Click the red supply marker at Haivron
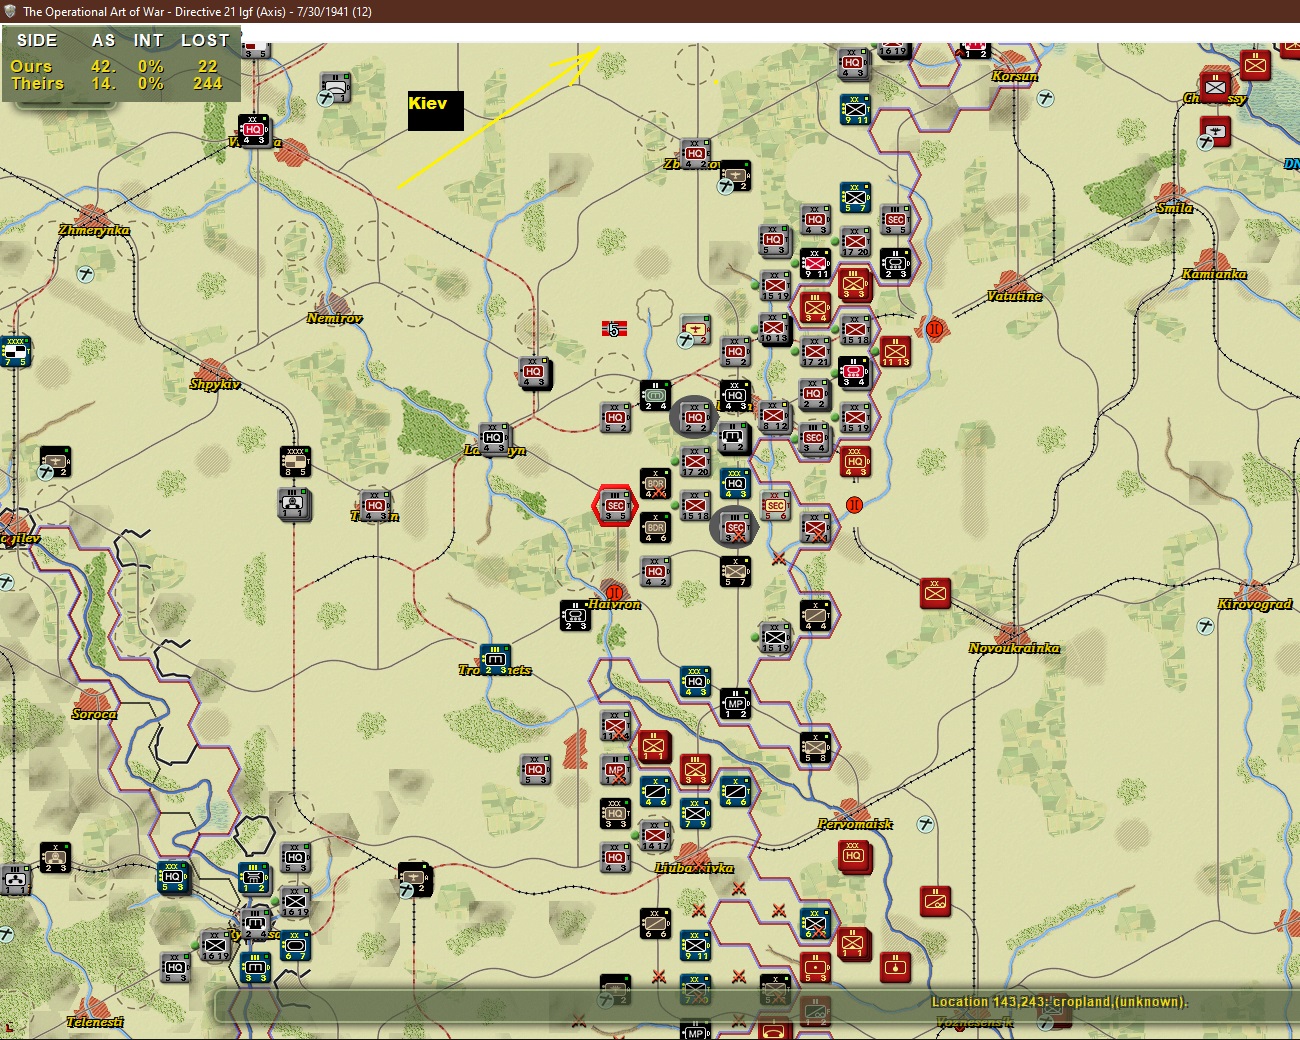Viewport: 1300px width, 1040px height. 614,592
